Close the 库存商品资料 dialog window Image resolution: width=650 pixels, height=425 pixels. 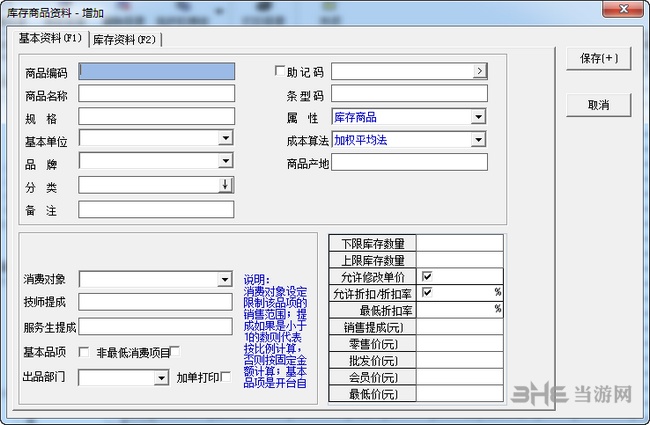tap(623, 8)
